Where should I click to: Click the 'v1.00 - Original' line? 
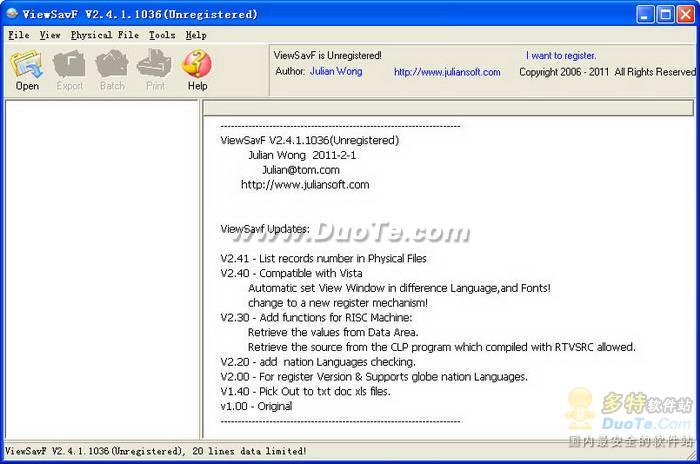(256, 406)
